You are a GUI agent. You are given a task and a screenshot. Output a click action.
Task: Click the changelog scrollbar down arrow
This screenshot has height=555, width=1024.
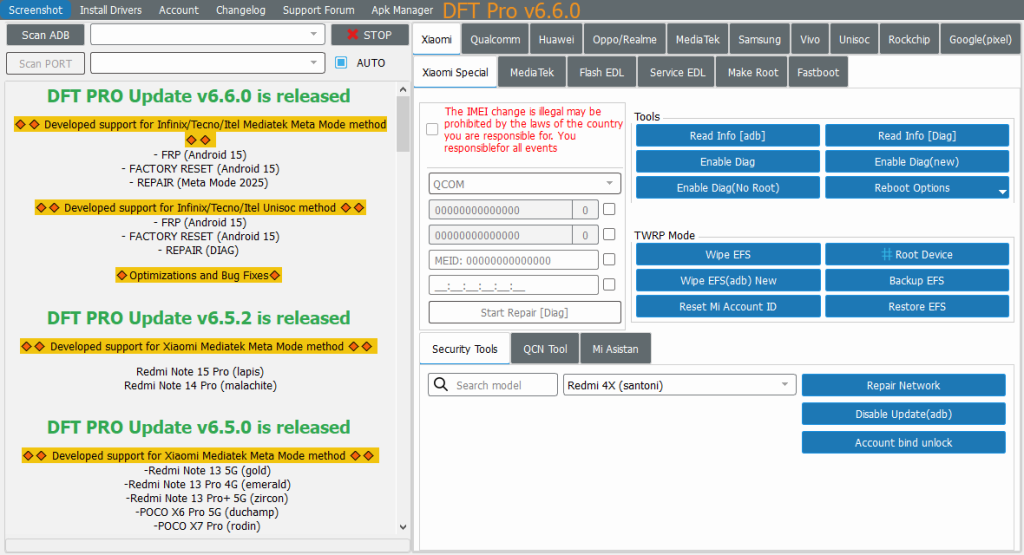pyautogui.click(x=403, y=527)
